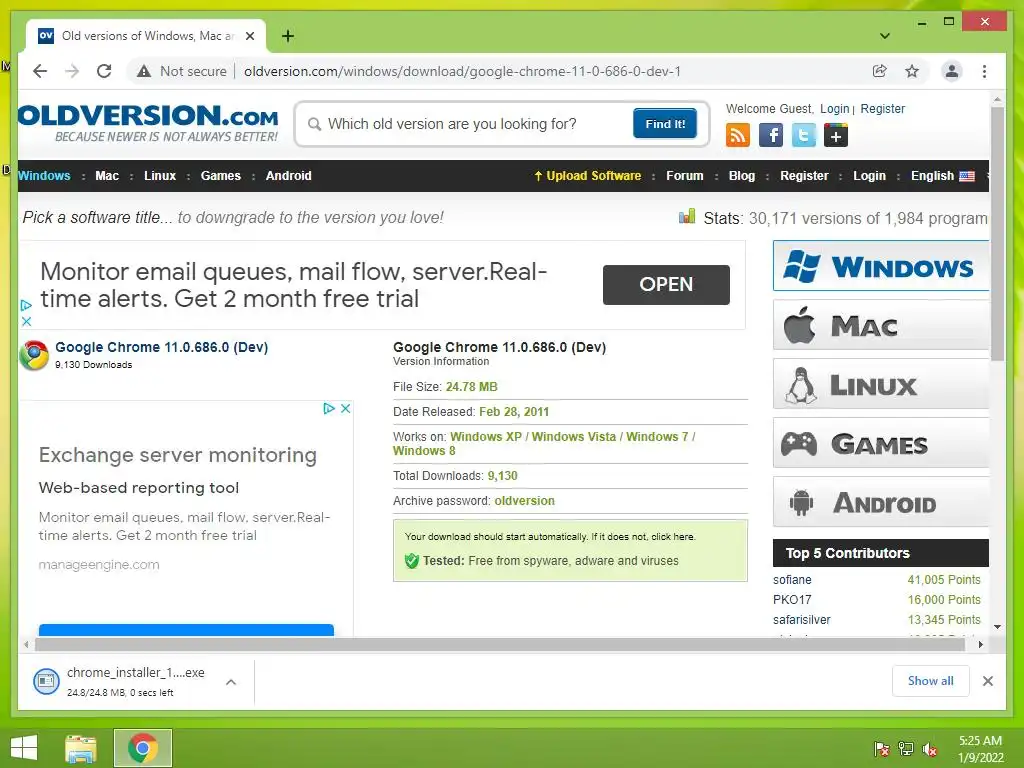Image resolution: width=1024 pixels, height=768 pixels.
Task: Click the black plus share icon
Action: point(836,135)
